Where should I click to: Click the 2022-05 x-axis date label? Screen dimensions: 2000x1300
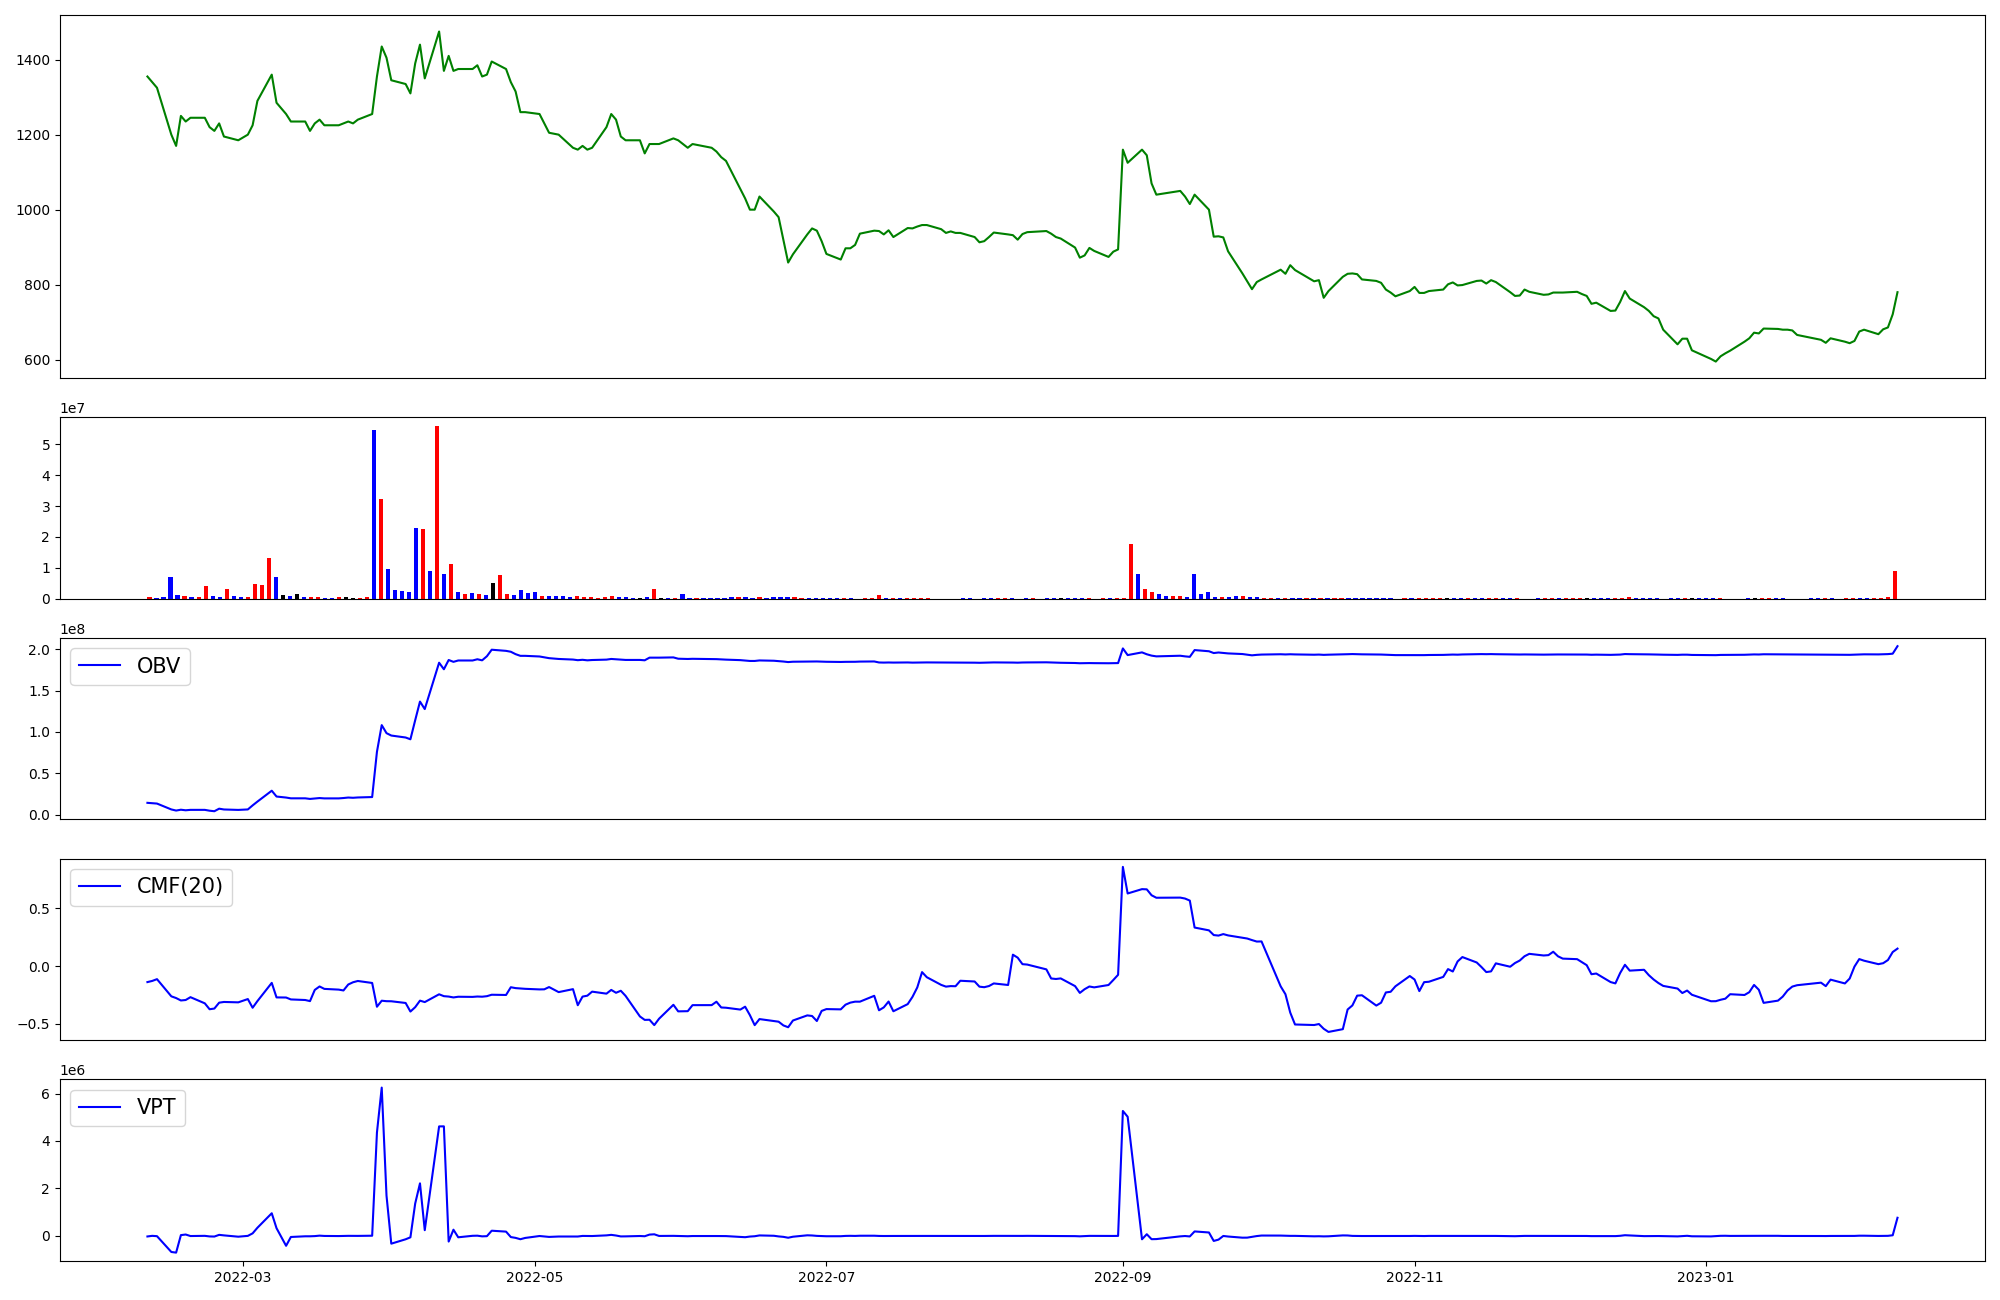(535, 1277)
